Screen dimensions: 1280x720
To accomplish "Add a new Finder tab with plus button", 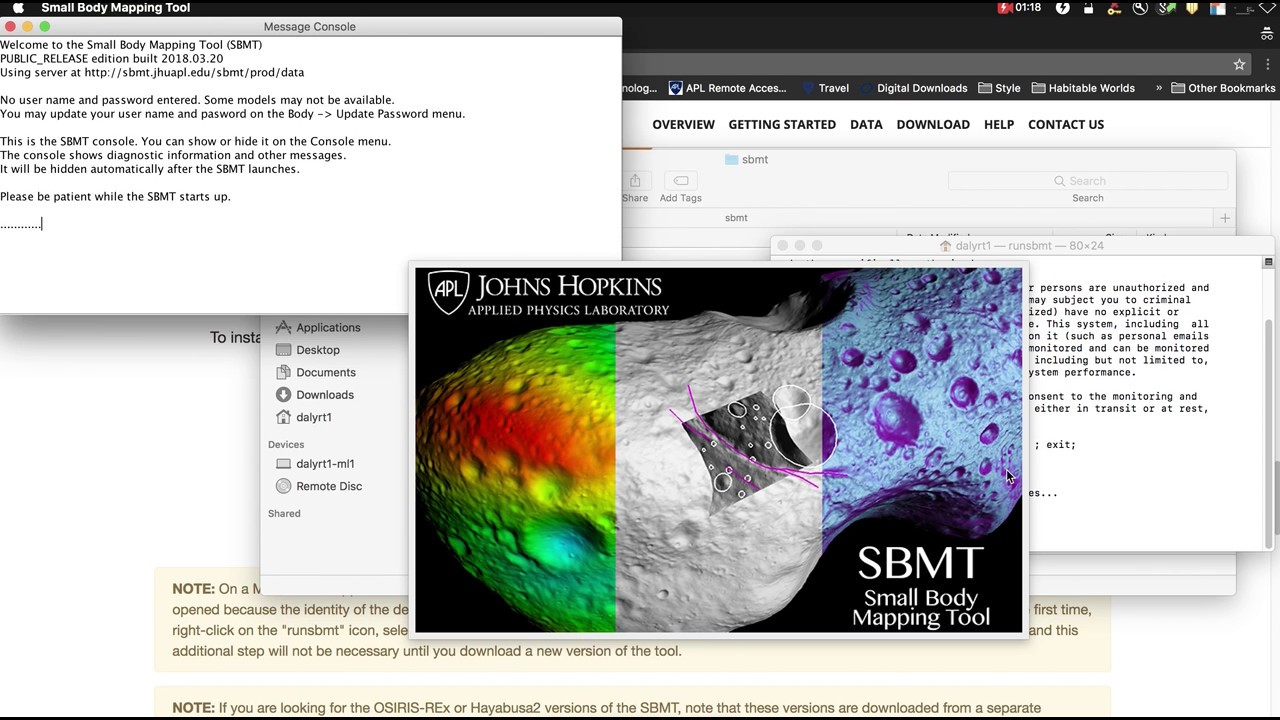I will pos(1224,218).
